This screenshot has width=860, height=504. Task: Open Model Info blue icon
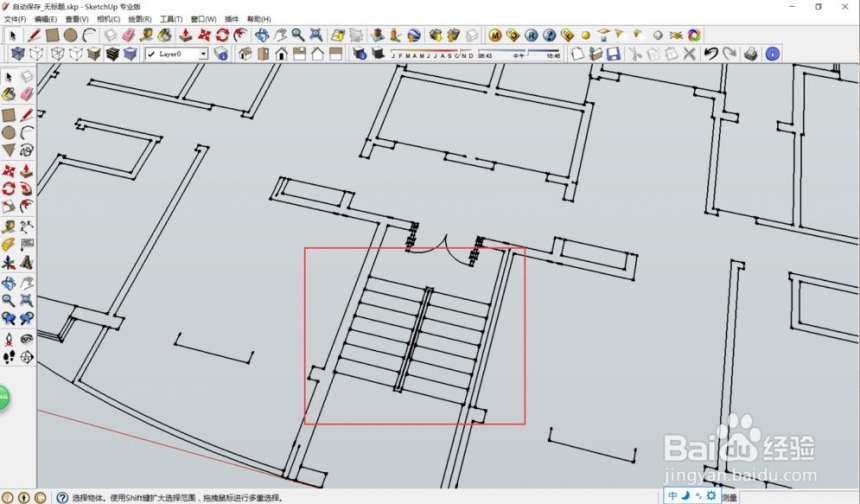point(772,54)
